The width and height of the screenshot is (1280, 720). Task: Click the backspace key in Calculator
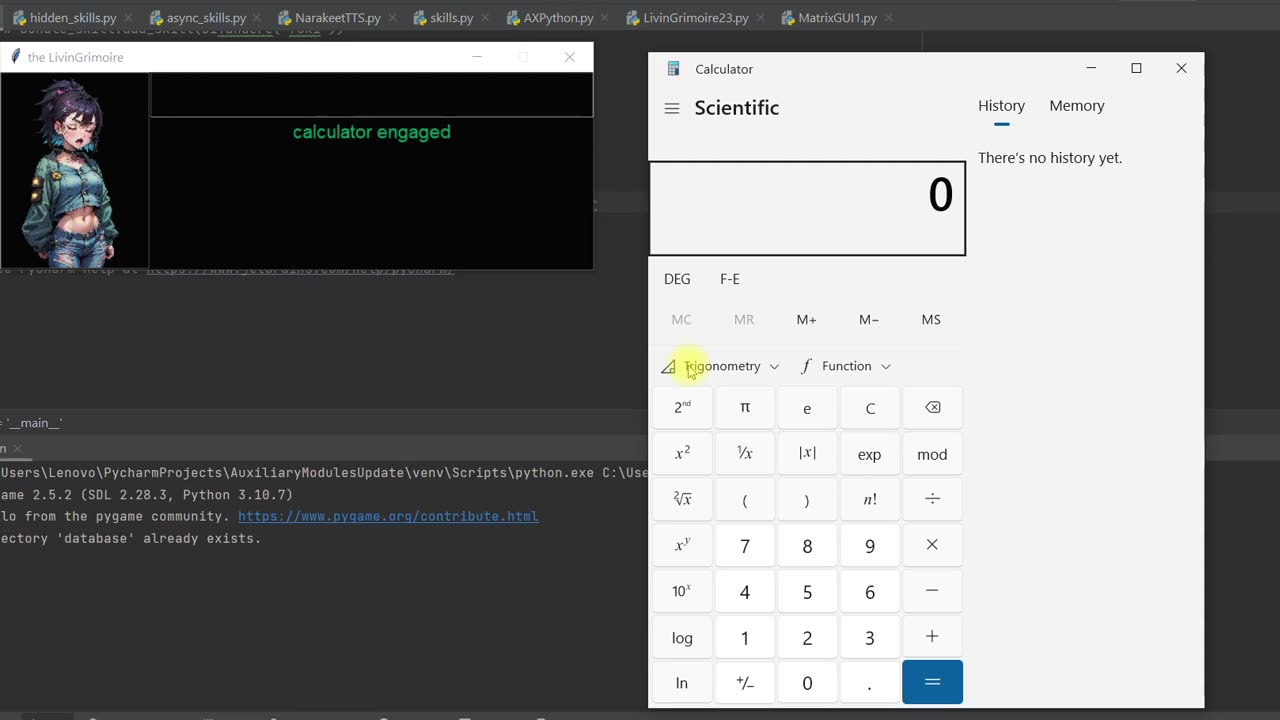tap(932, 408)
